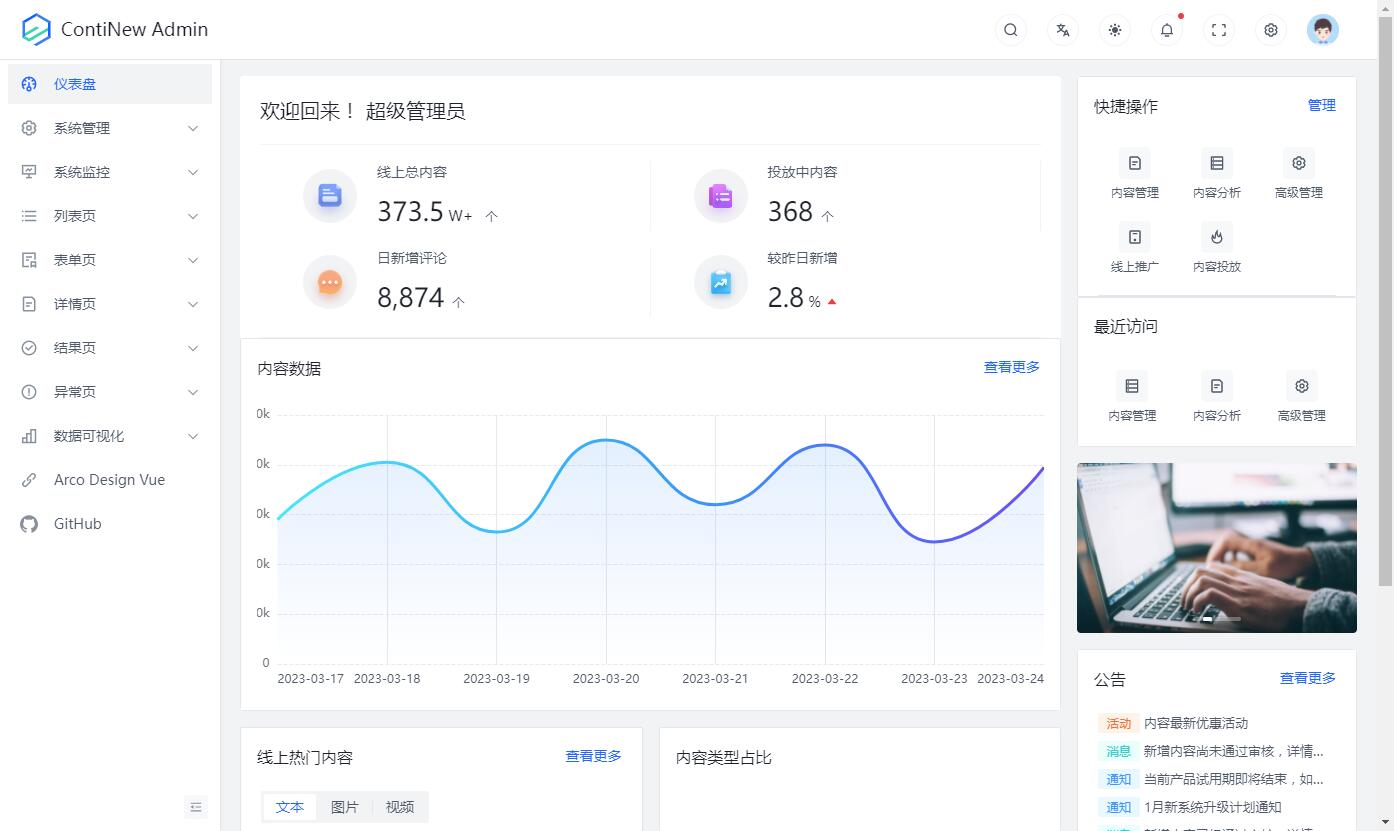Select 仪表盘 in sidebar
Image resolution: width=1394 pixels, height=831 pixels.
[110, 84]
